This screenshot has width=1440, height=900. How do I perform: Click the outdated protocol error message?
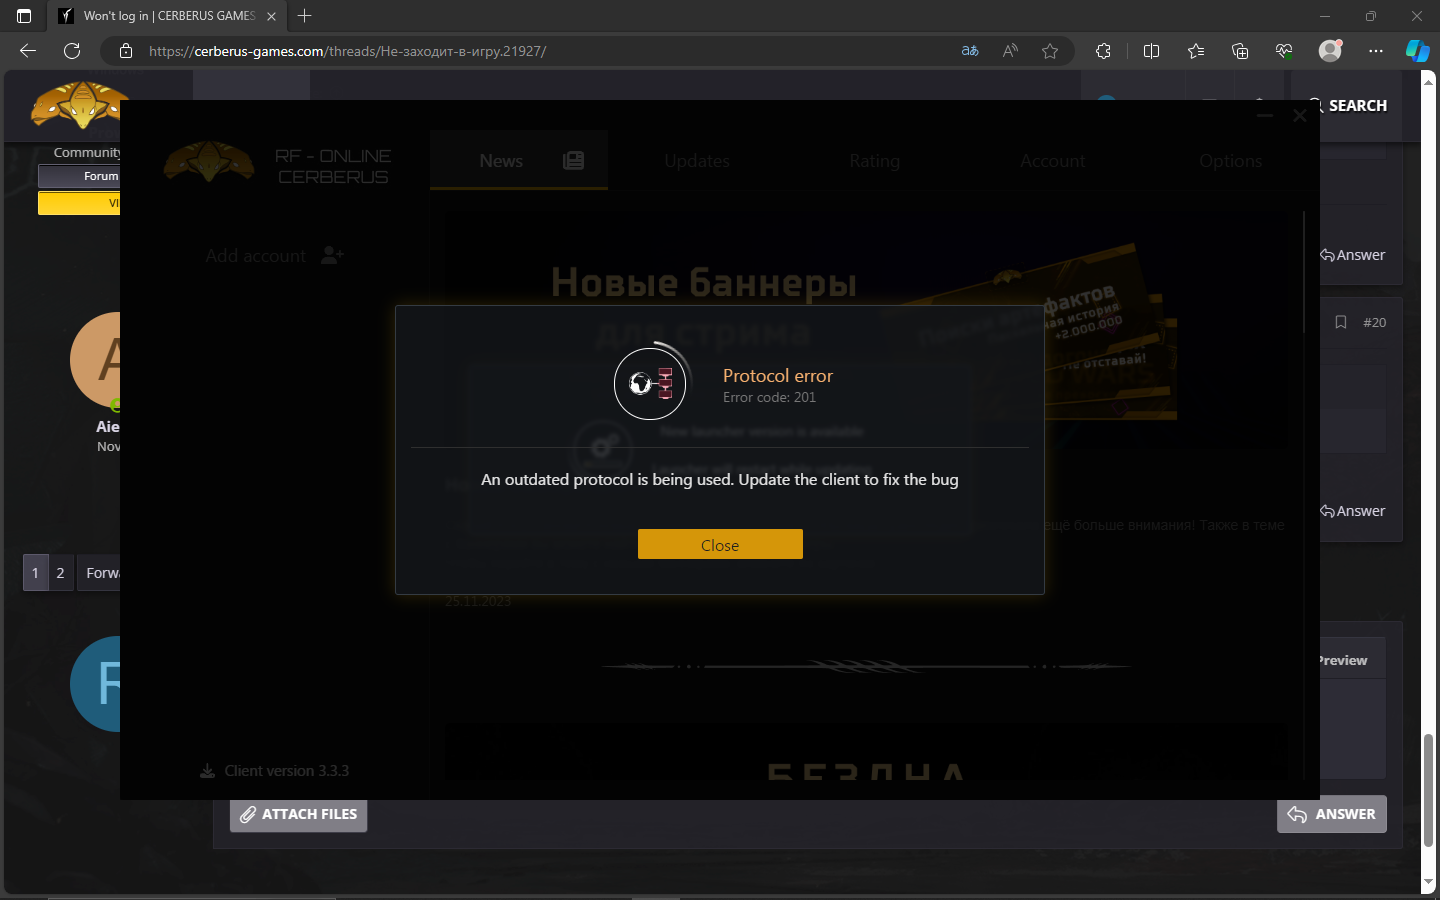pyautogui.click(x=720, y=480)
